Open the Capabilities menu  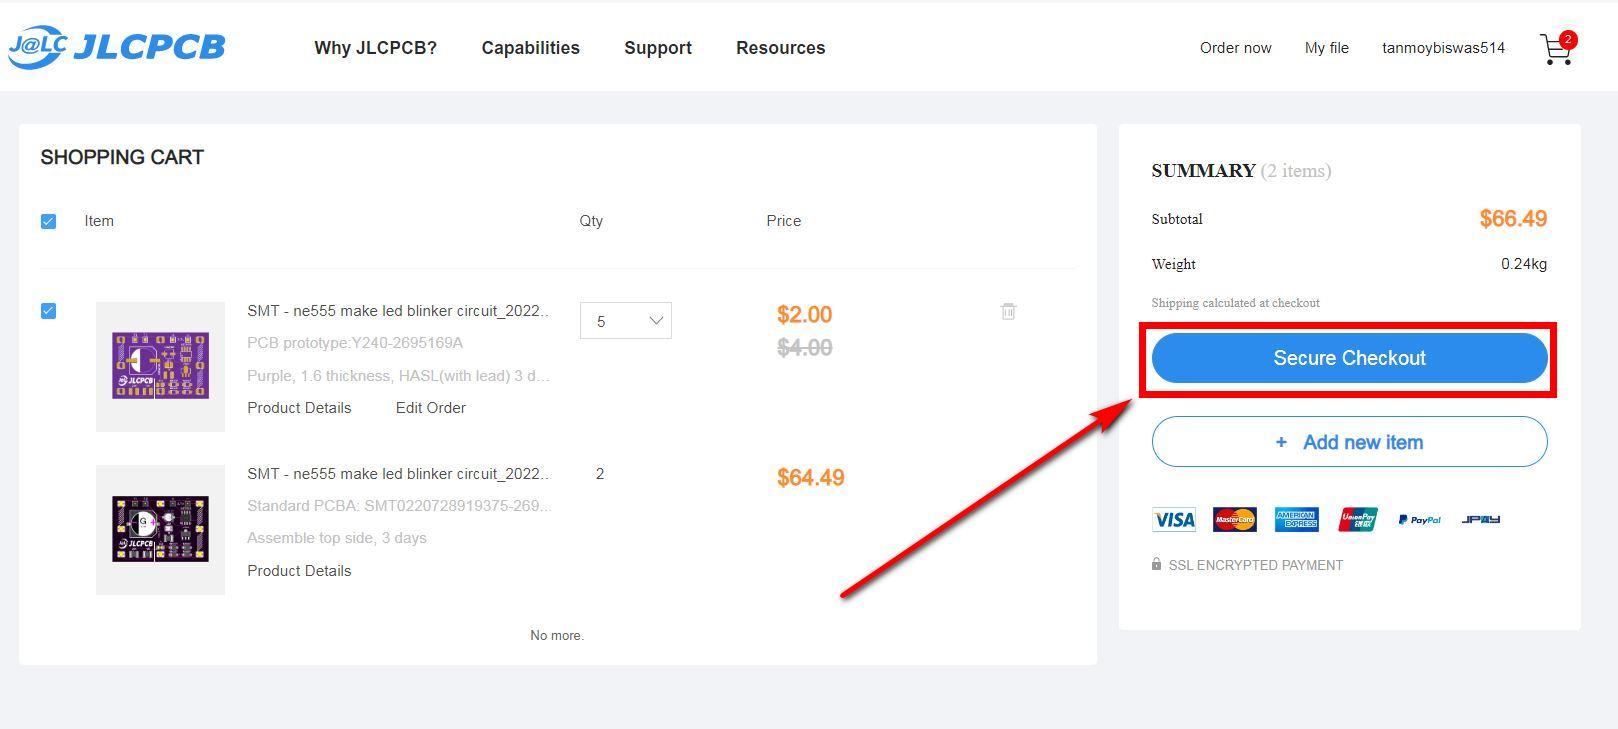530,48
